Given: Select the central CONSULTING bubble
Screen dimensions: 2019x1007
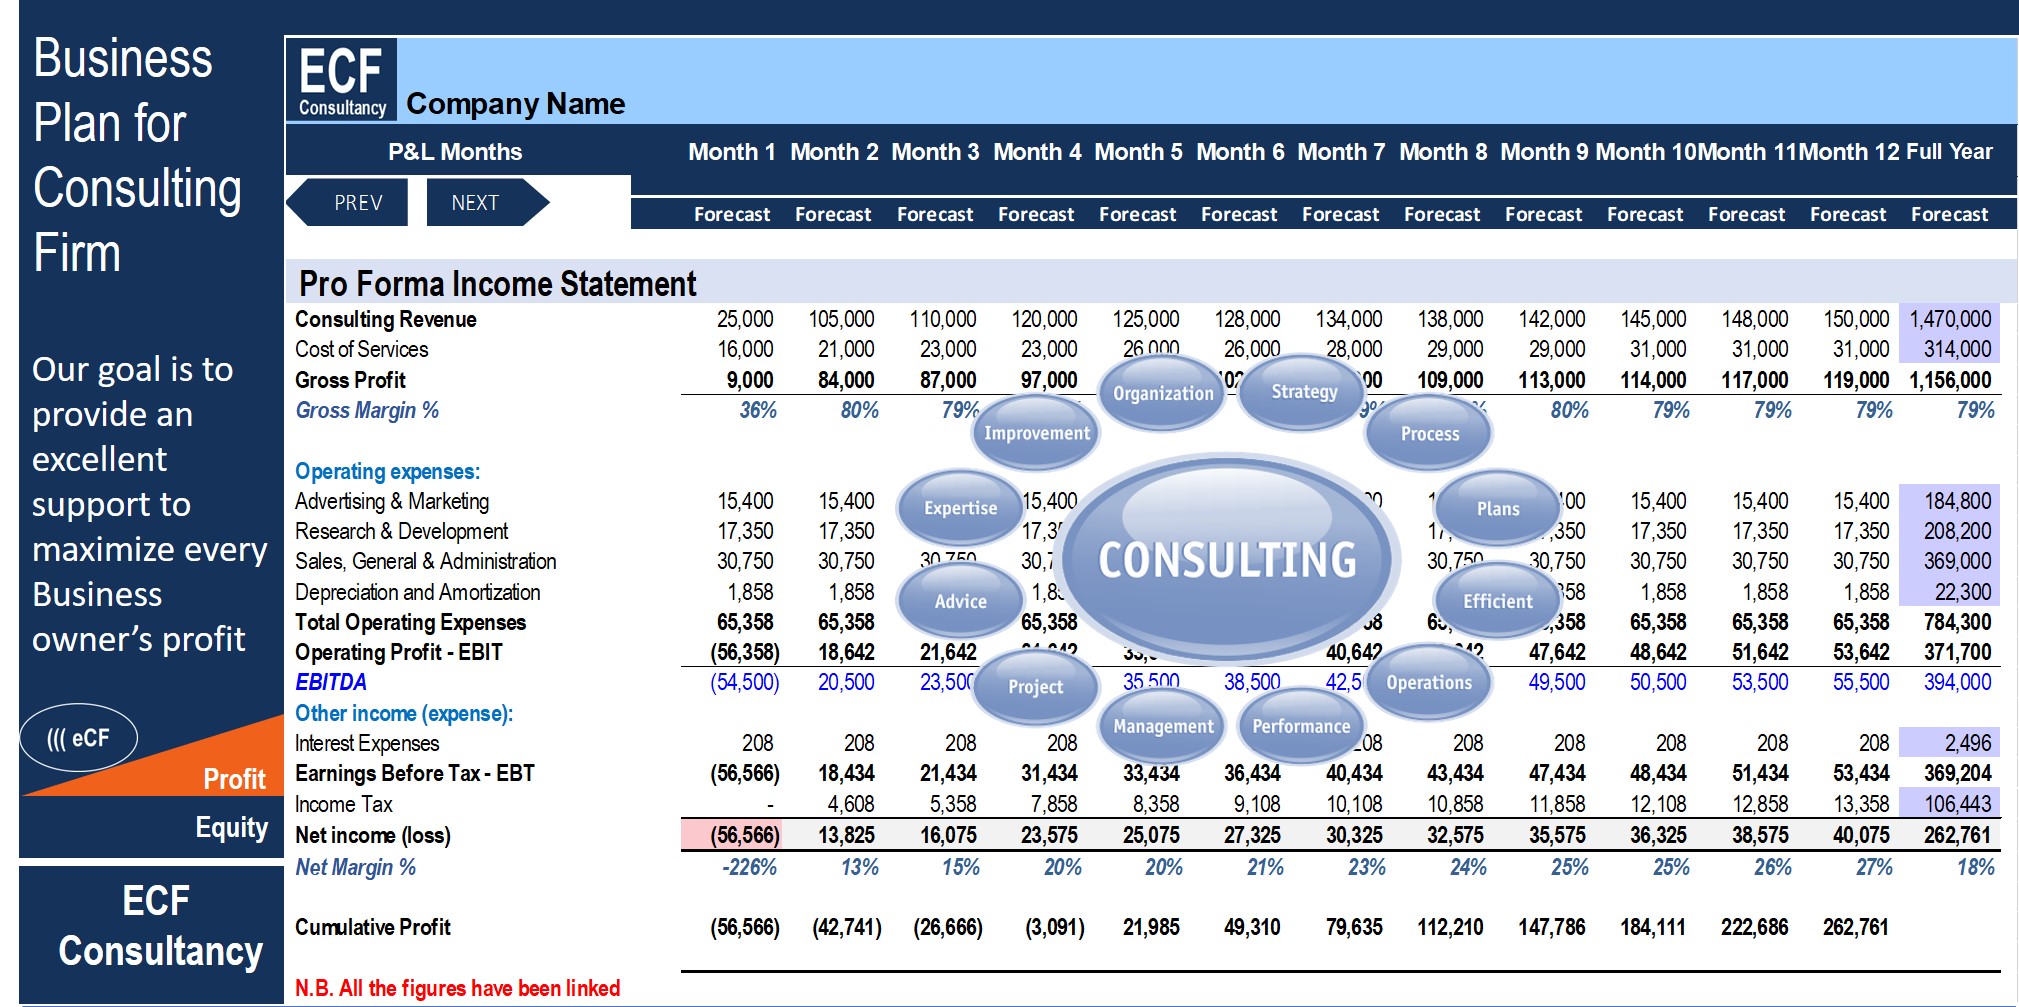Looking at the screenshot, I should [1227, 559].
